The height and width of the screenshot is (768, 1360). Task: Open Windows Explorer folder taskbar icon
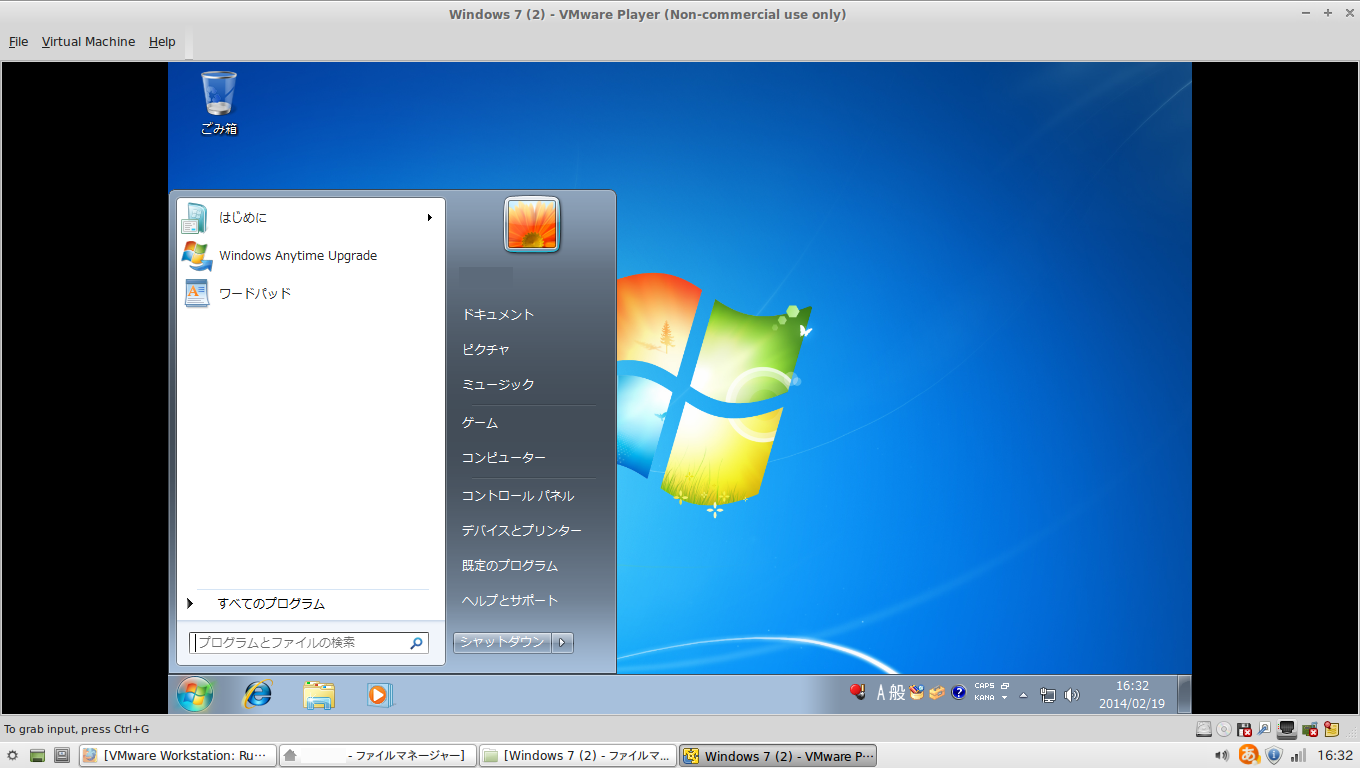(319, 695)
